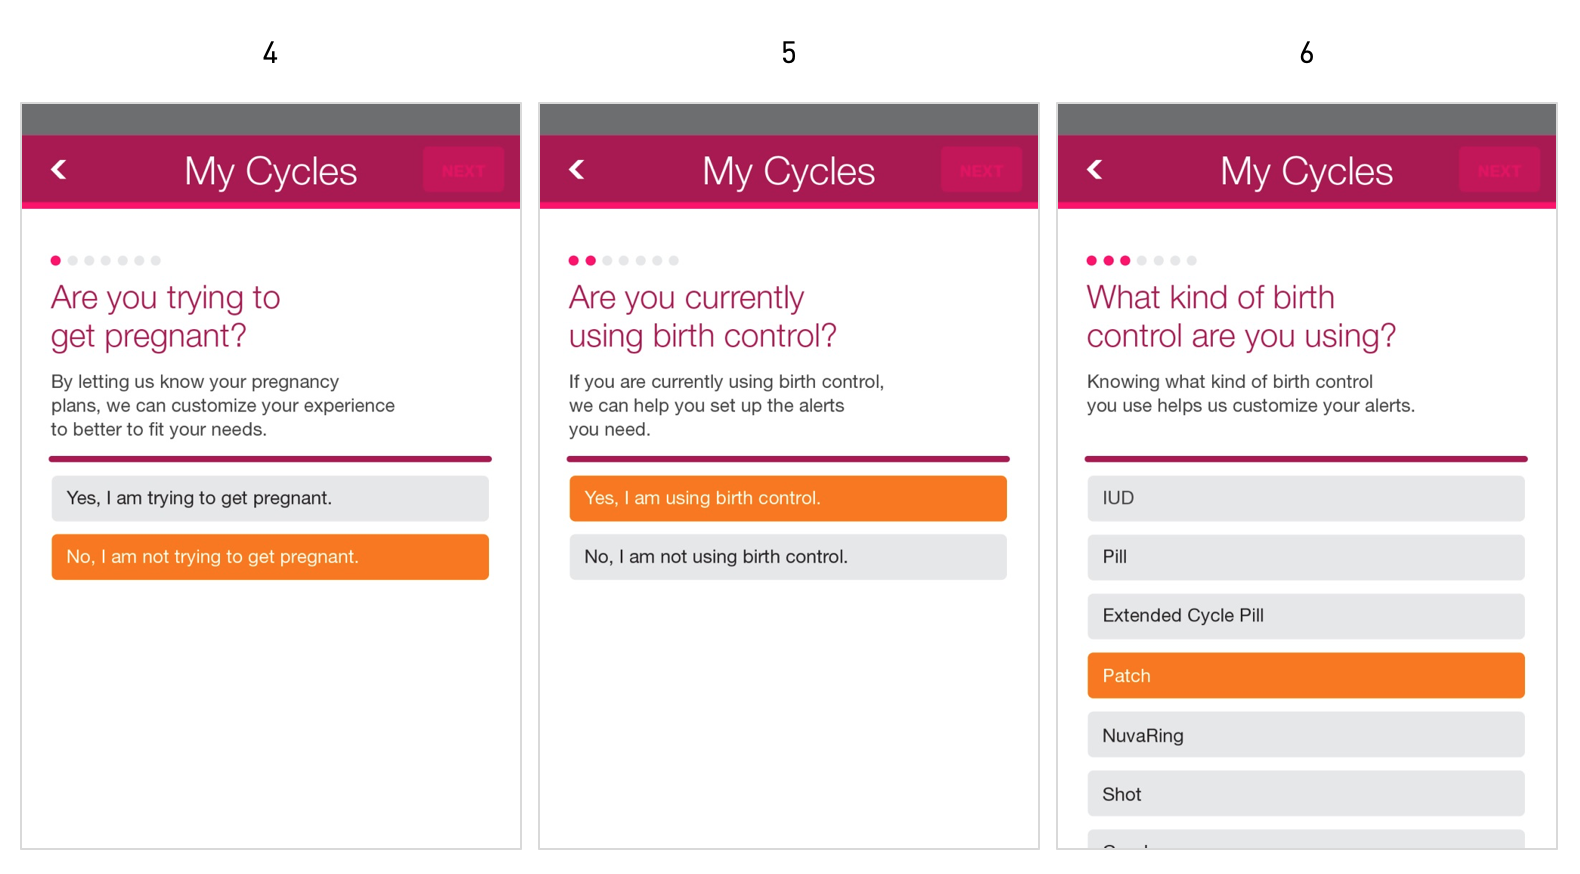
Task: Tap 'My Cycles' title on screen 5
Action: (788, 171)
